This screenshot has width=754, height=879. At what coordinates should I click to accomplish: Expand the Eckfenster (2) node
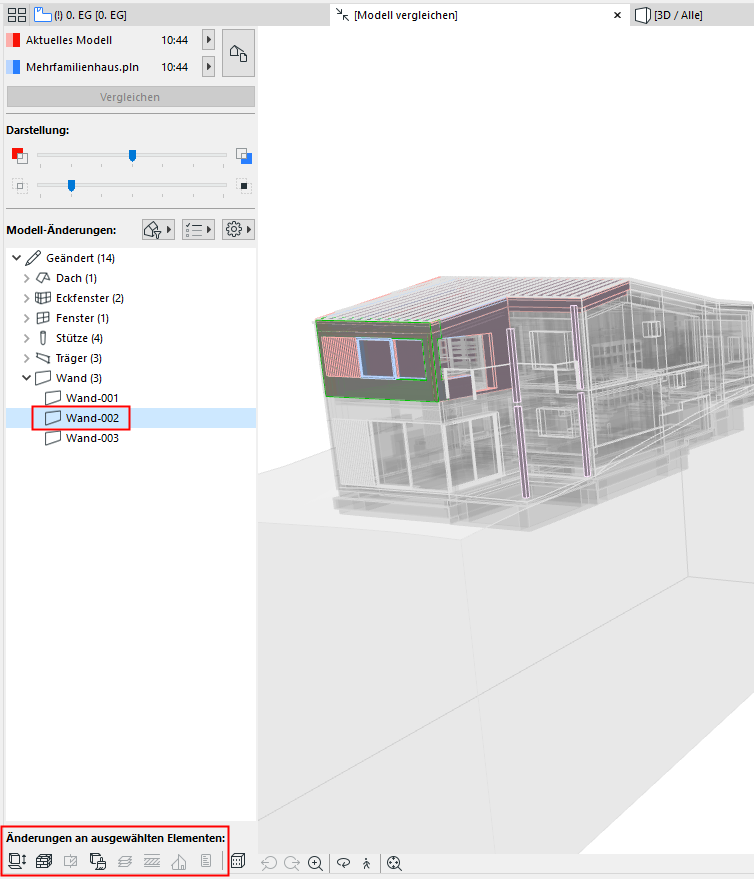click(x=26, y=298)
